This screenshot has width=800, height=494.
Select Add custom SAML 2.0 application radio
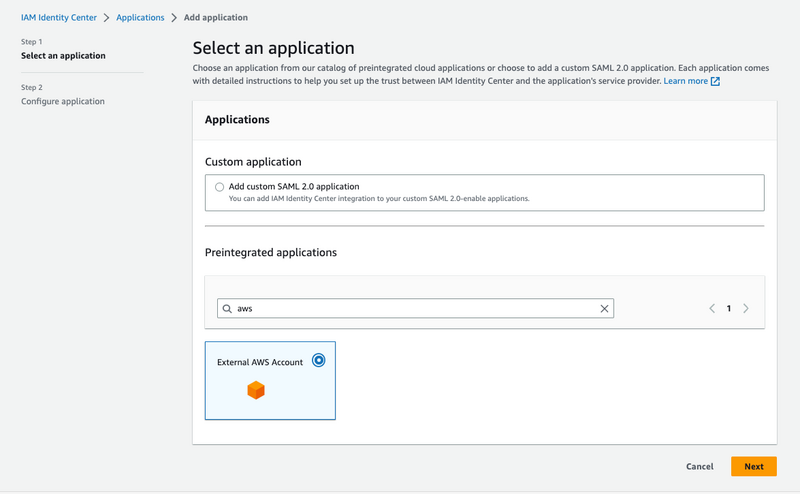(220, 187)
